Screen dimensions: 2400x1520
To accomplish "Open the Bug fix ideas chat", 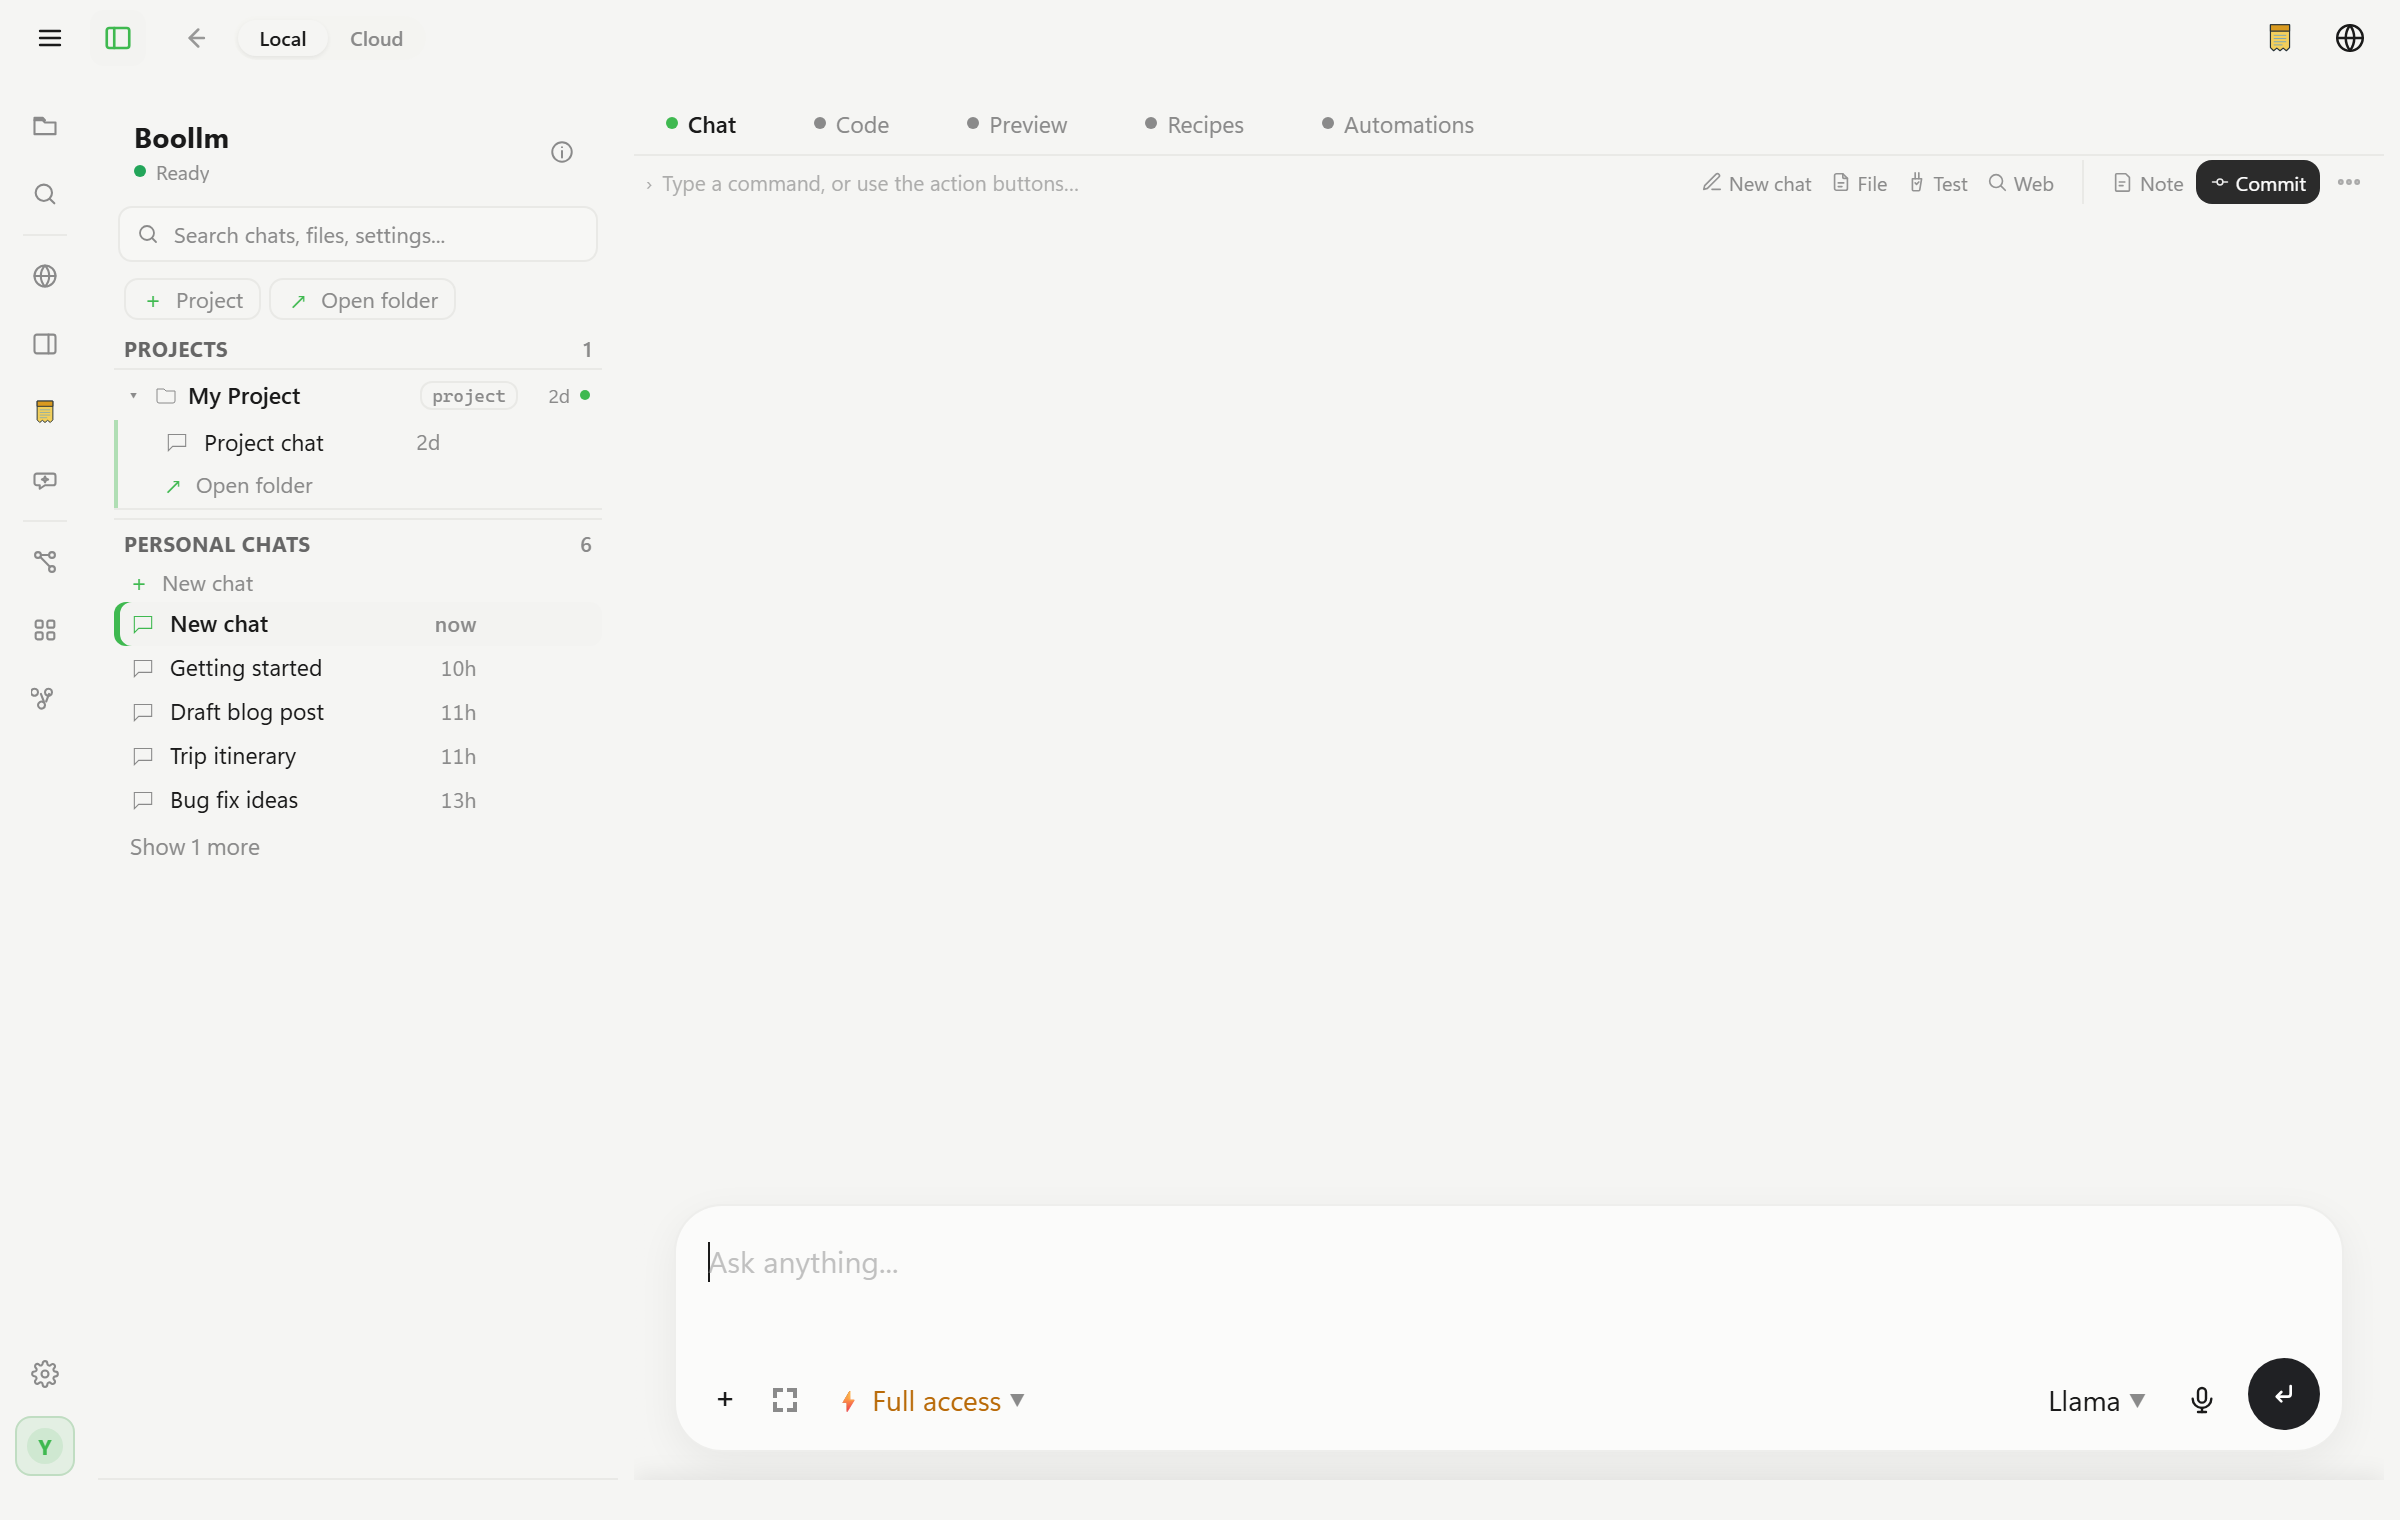I will (x=358, y=800).
